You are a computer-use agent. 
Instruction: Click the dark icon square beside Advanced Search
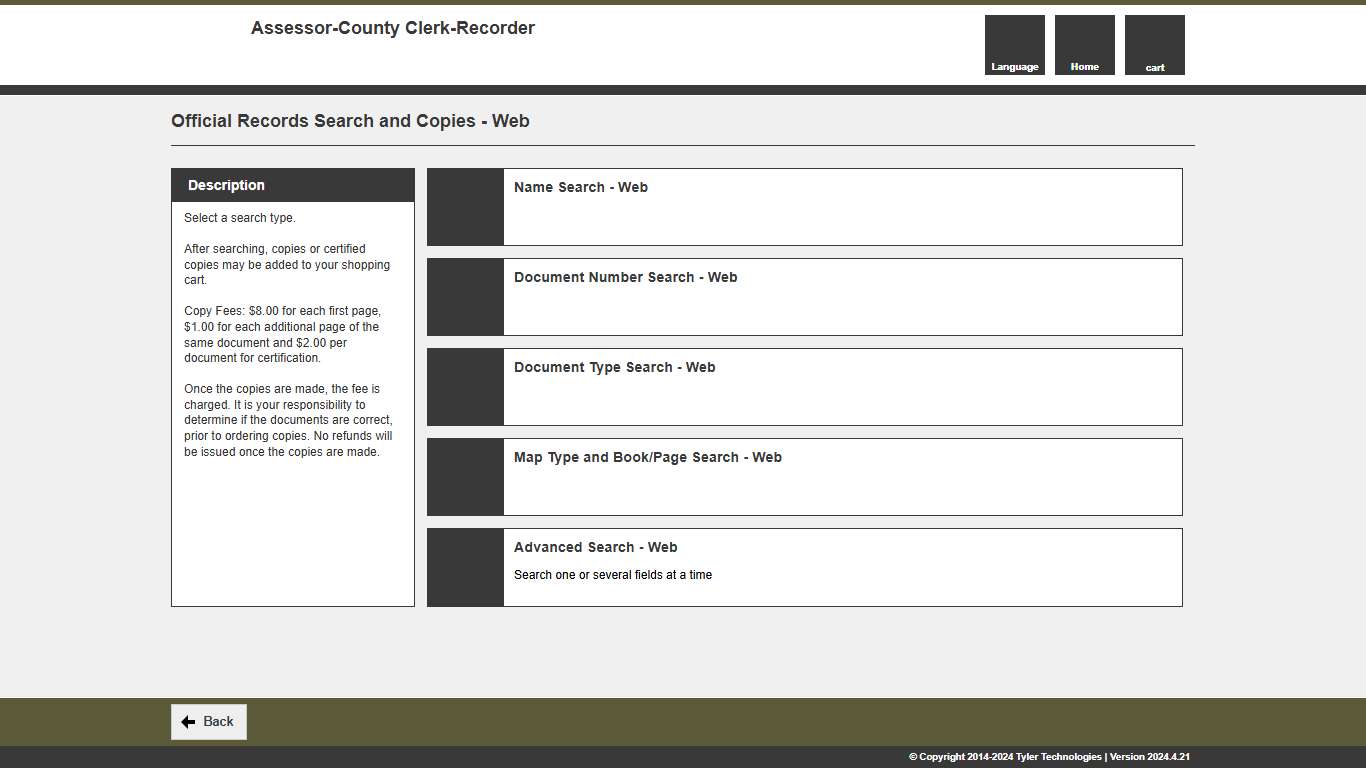tap(465, 567)
